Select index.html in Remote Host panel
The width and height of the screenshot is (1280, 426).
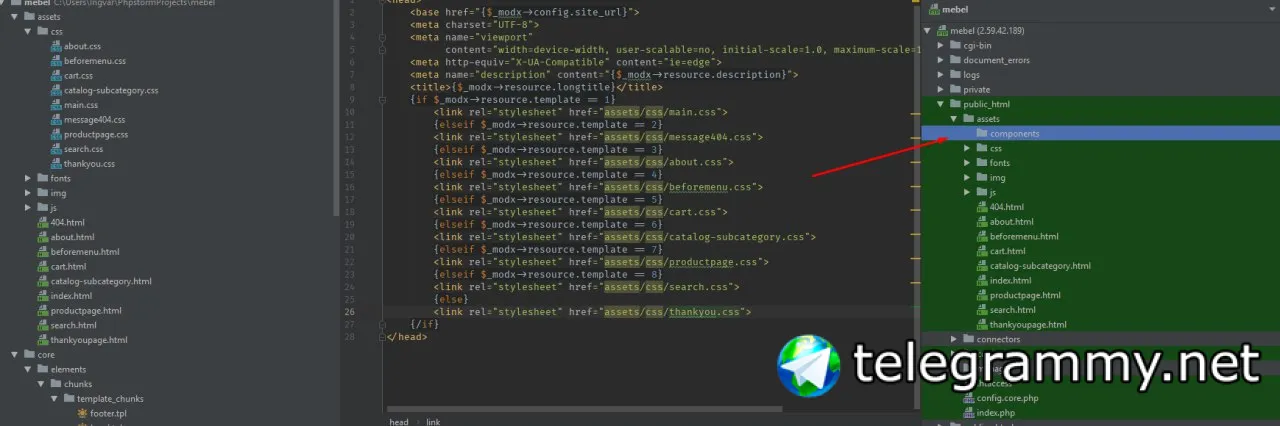click(1010, 281)
